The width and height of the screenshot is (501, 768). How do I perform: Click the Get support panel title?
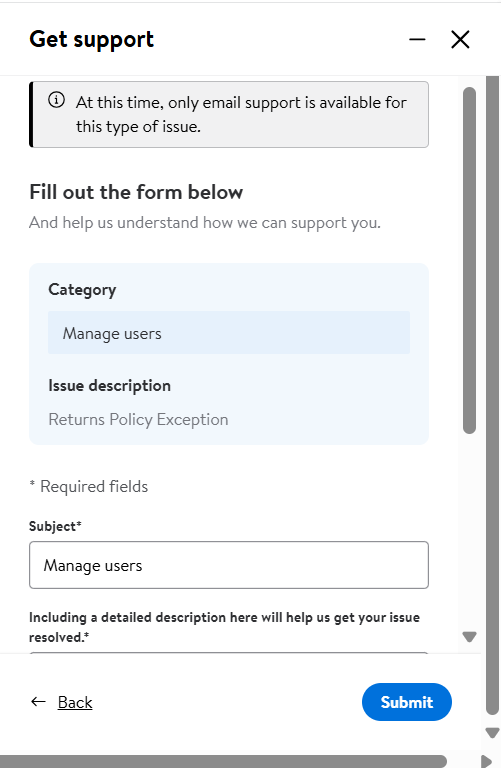[x=92, y=40]
